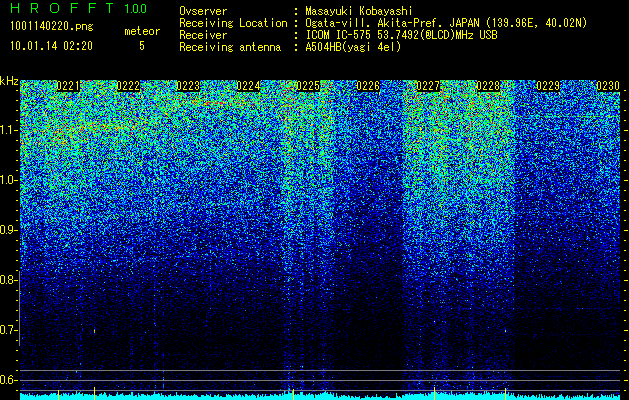Click the 0.8 kHz axis label
Image resolution: width=629 pixels, height=400 pixels.
click(x=8, y=280)
